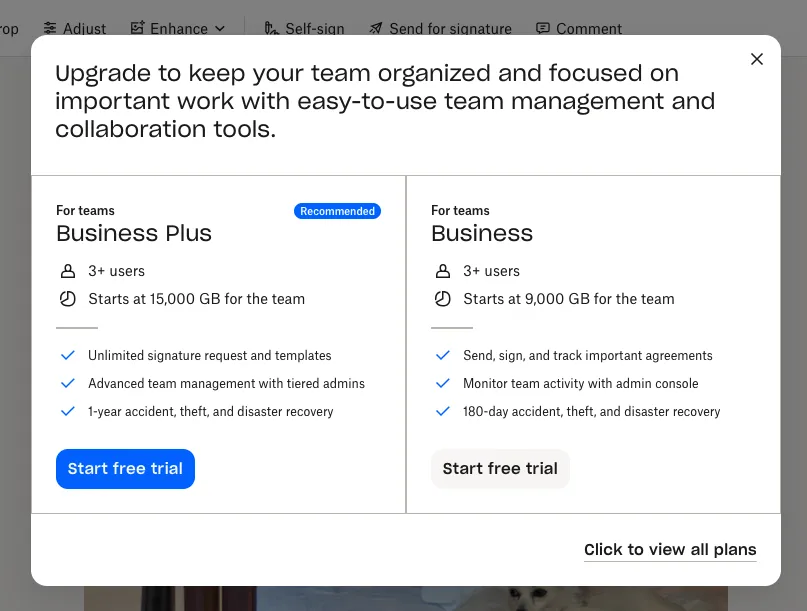The width and height of the screenshot is (807, 611).
Task: Click checkmark beside Monitor team activity
Action: 443,383
